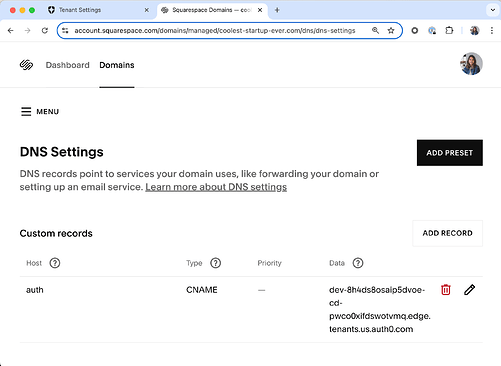Go to the Dashboard nav item

pyautogui.click(x=68, y=65)
